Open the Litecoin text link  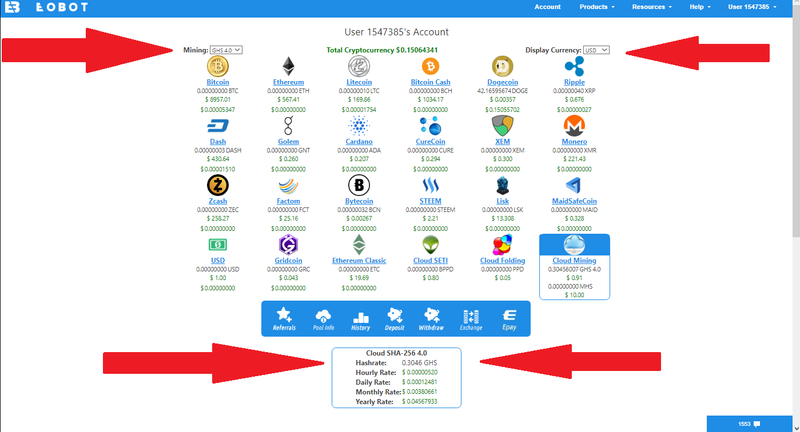point(359,82)
